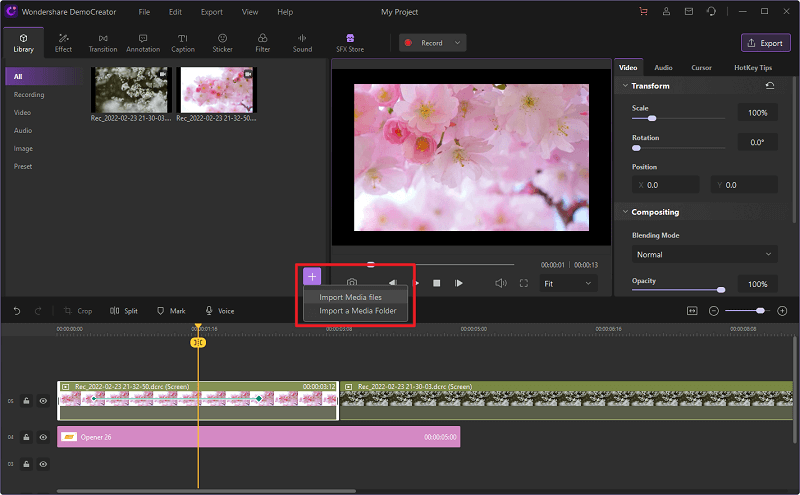Open the Record dropdown arrow
Screen dimensions: 800x495
(x=457, y=43)
